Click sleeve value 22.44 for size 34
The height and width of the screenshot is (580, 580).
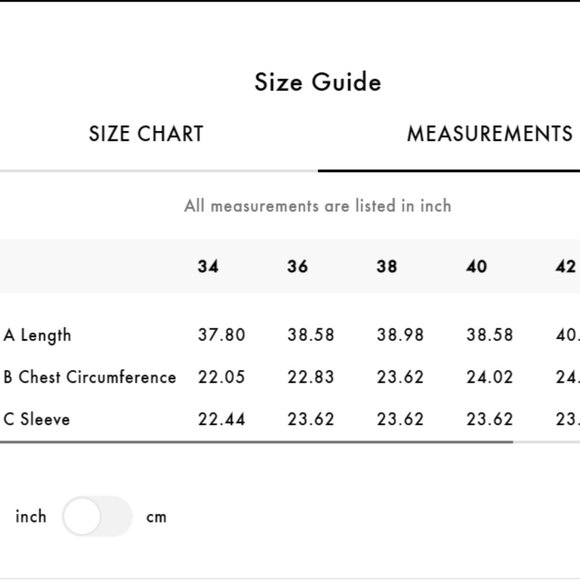[222, 419]
